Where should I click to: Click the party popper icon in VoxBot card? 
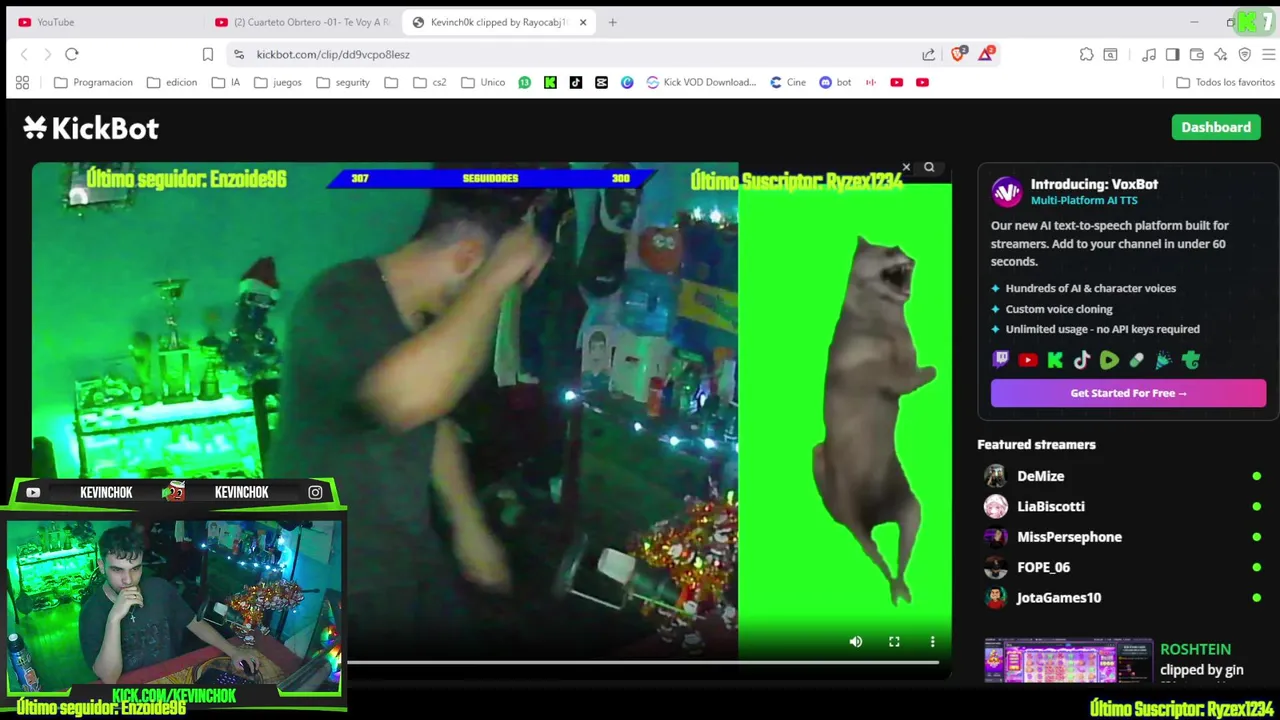tap(1163, 360)
